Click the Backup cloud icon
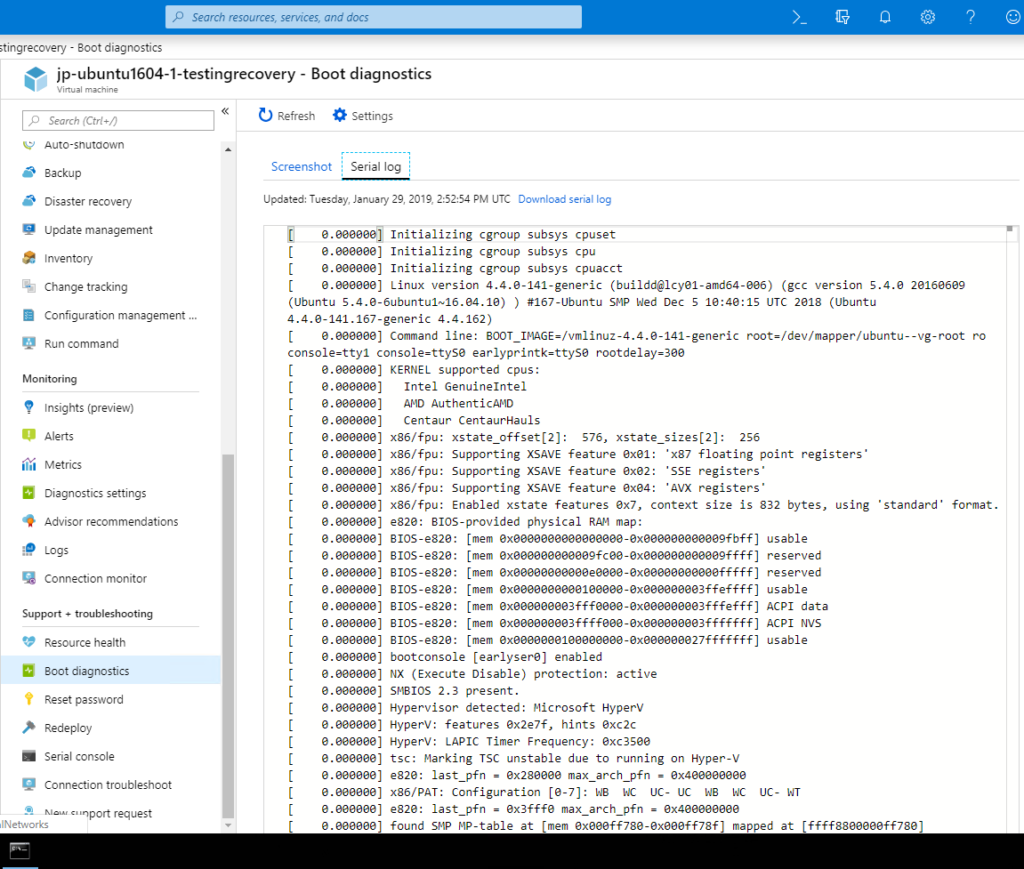This screenshot has width=1024, height=869. click(29, 172)
